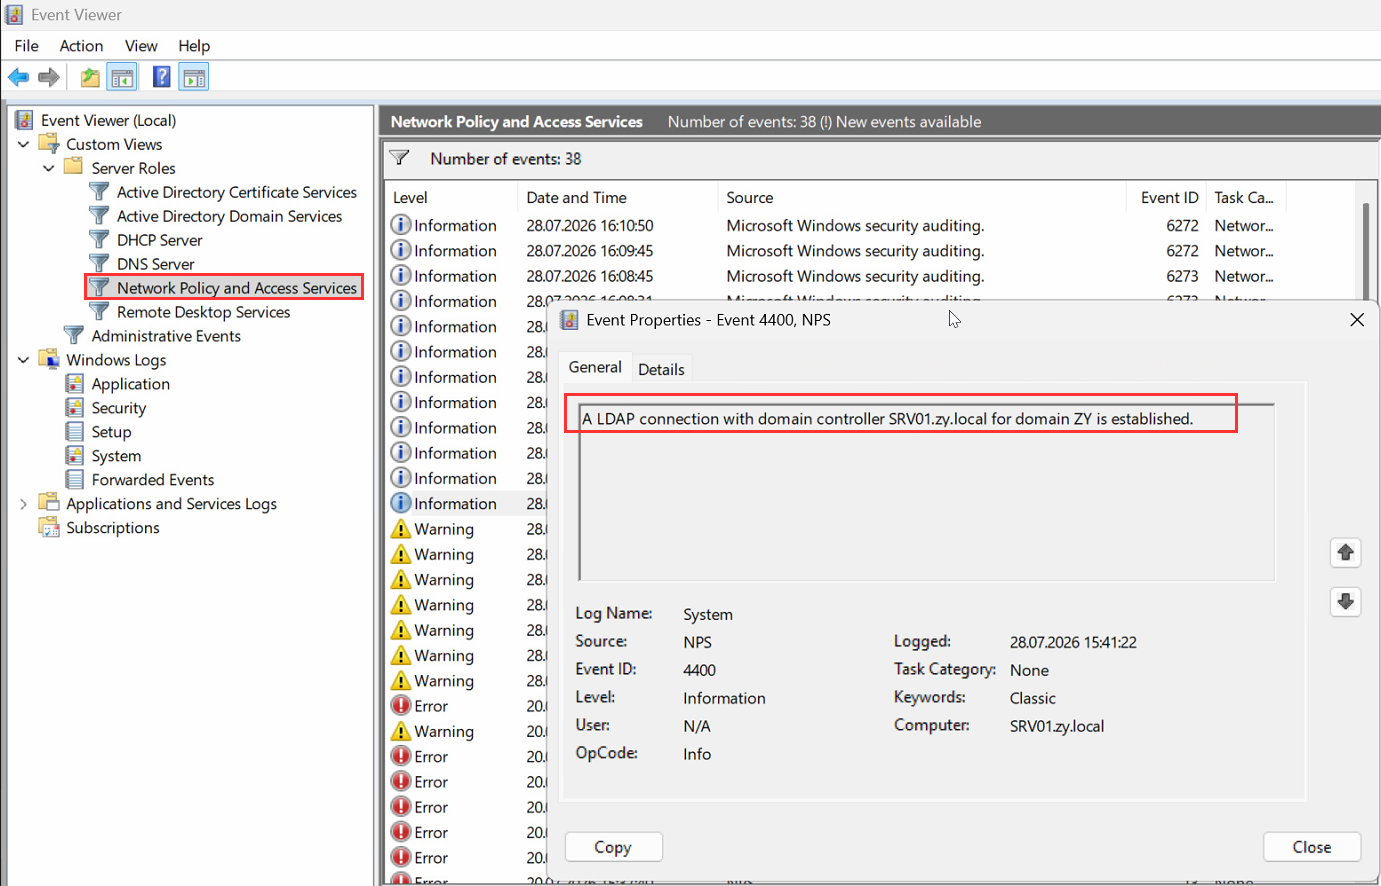Click the info icon of the 16:10:50 event
This screenshot has height=886, width=1381.
pos(401,225)
